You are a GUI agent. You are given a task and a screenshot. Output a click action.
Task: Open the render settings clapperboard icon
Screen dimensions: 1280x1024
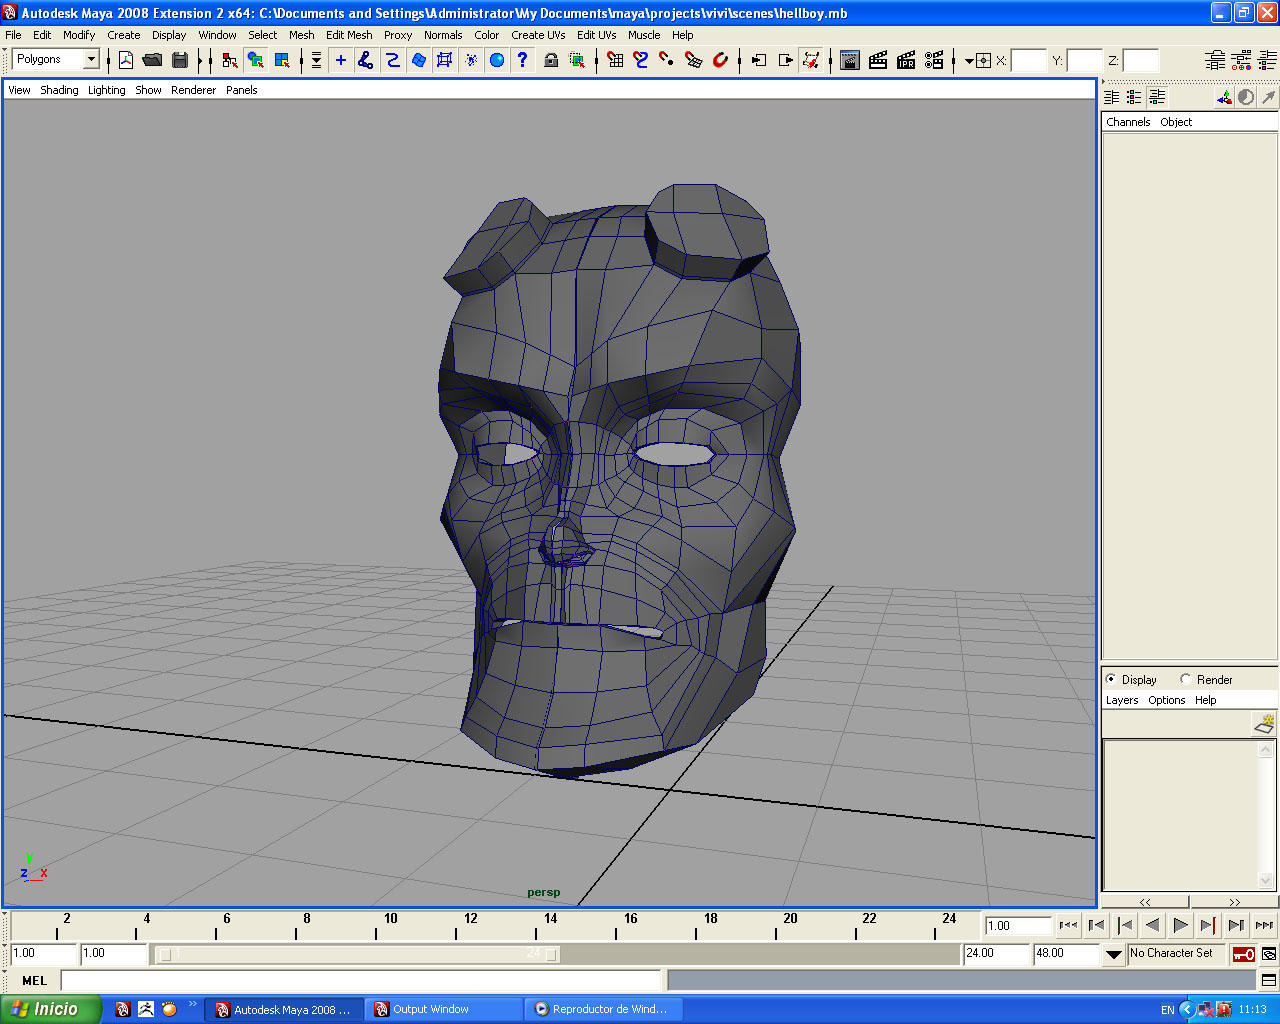pos(934,60)
